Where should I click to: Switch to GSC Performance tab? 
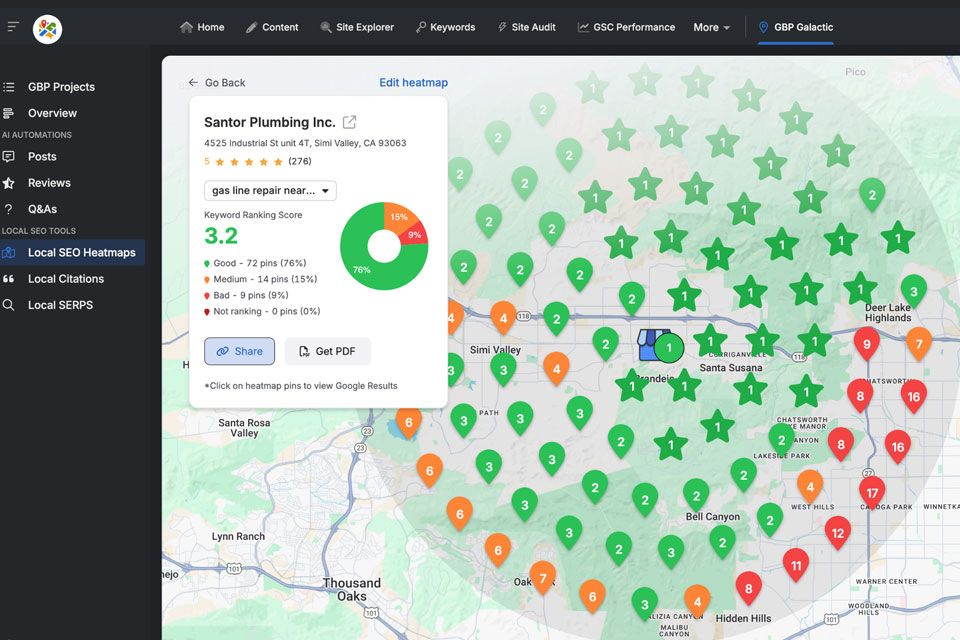626,27
